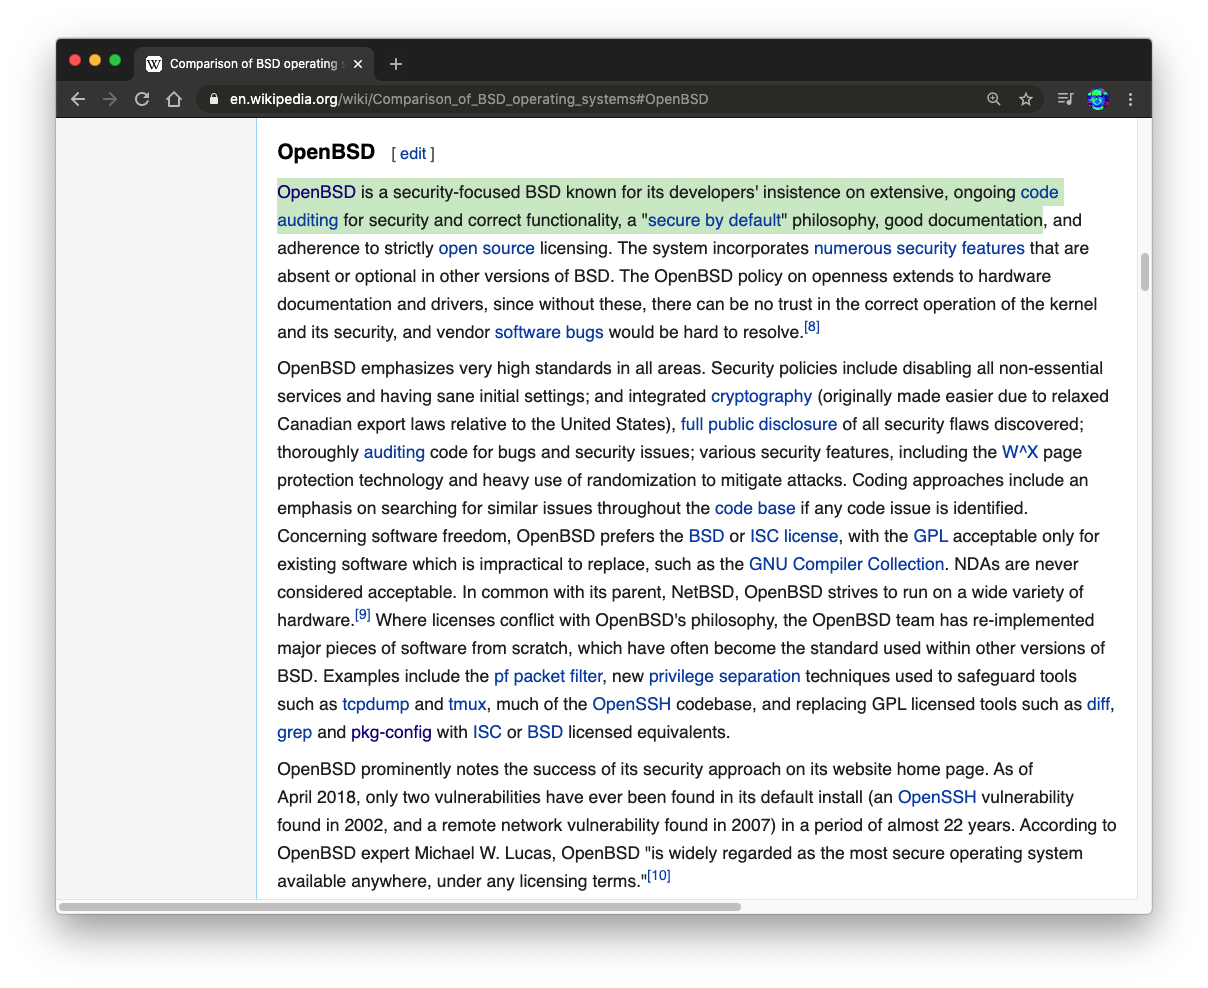The width and height of the screenshot is (1208, 988).
Task: Open the secure by default link
Action: (714, 220)
